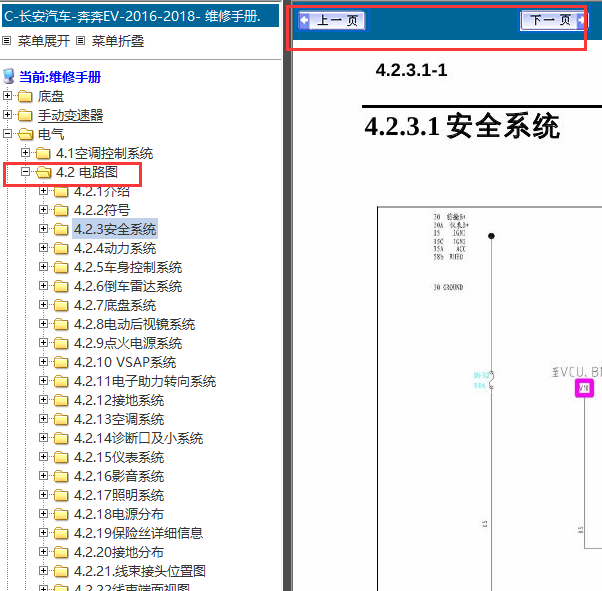Viewport: 602px width, 591px height.
Task: Open the 4.2.2符号 entry
Action: pos(102,210)
